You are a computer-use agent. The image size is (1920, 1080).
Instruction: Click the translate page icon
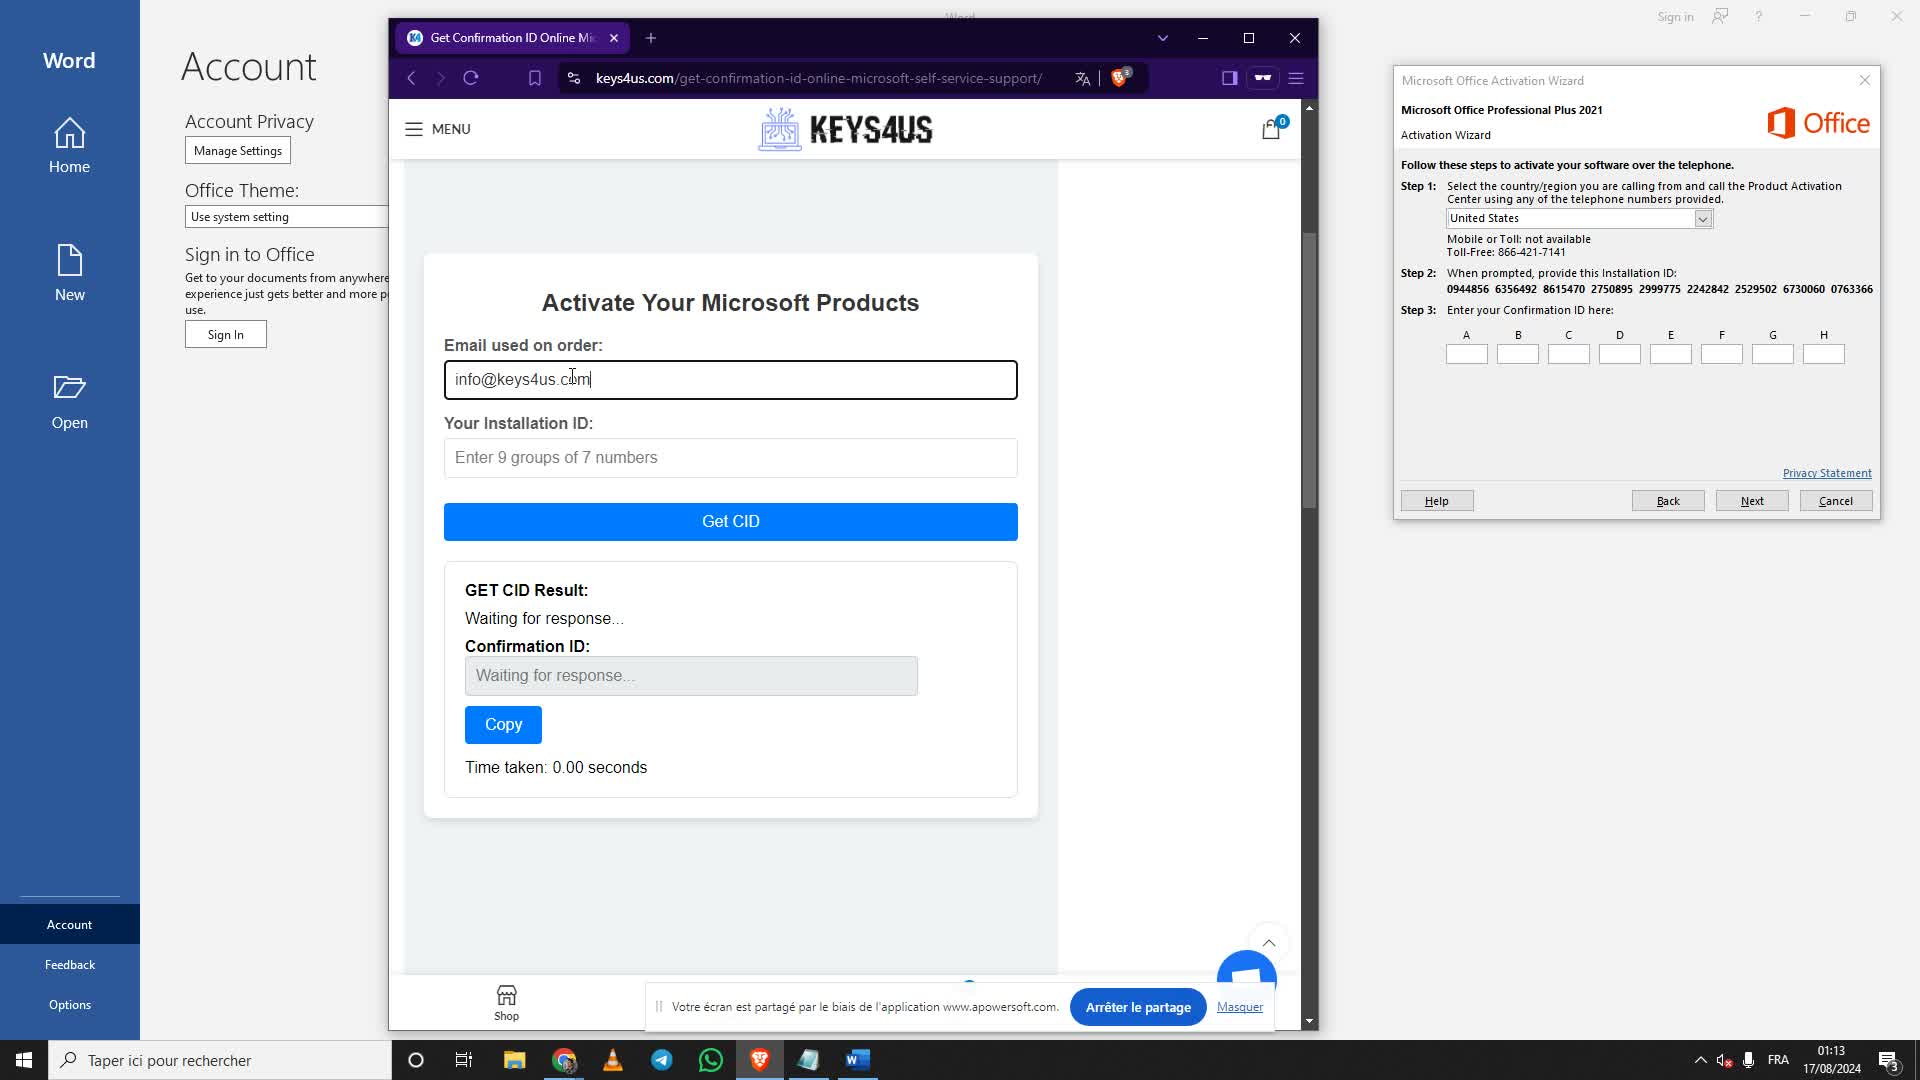click(1082, 78)
